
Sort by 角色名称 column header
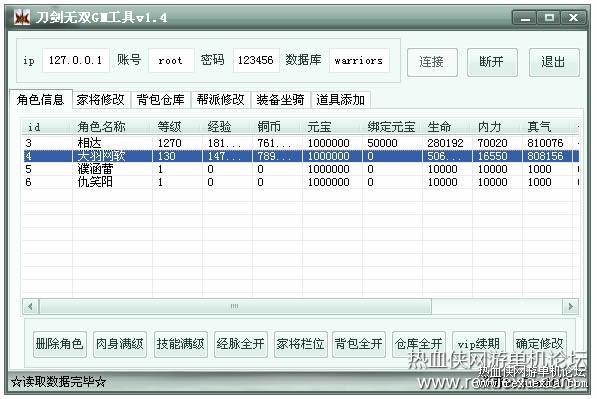112,127
